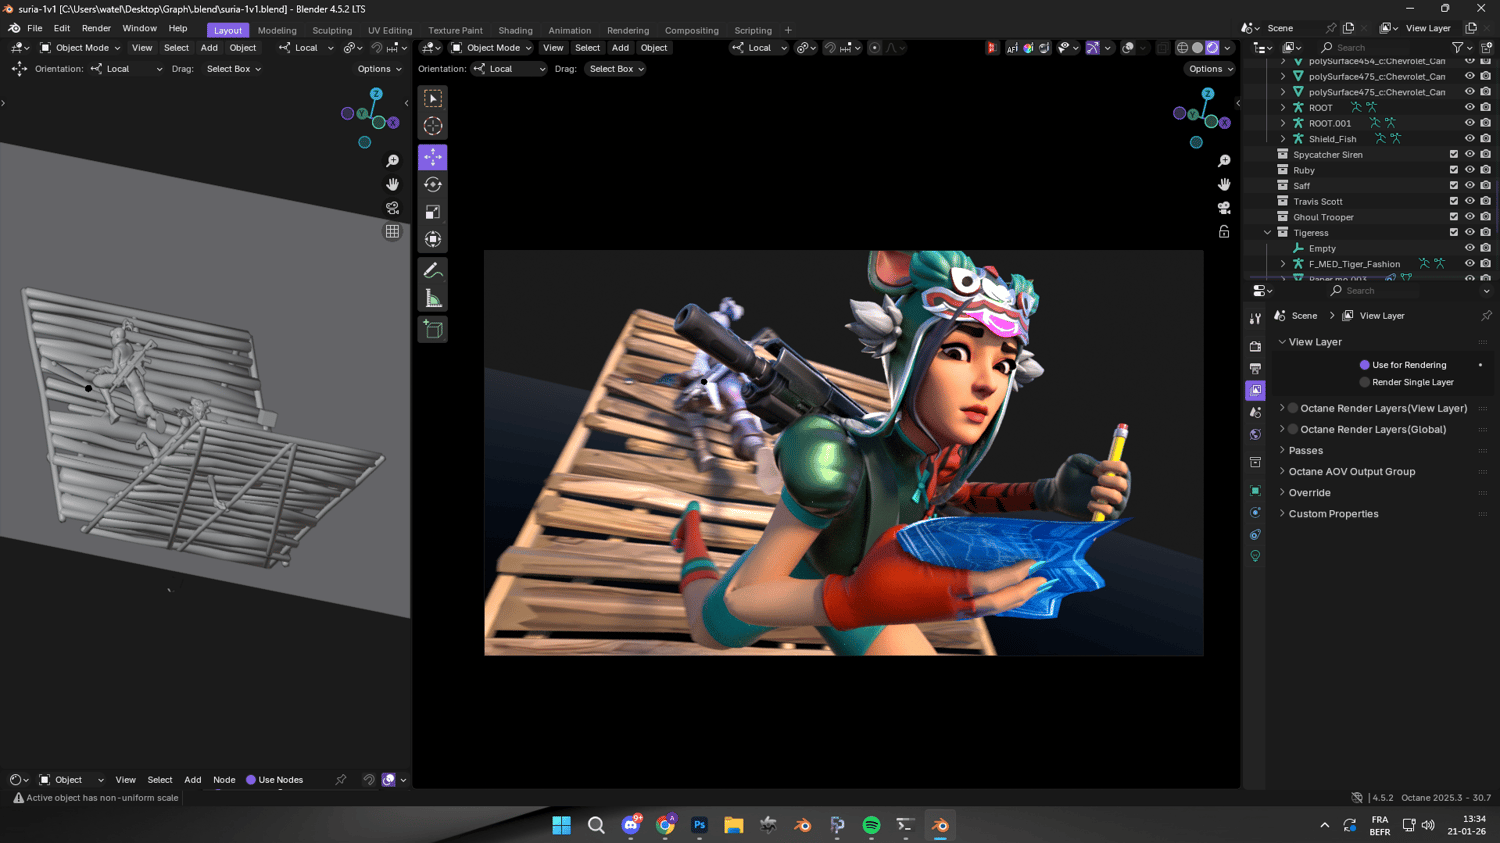Pin the View Layer properties context
The height and width of the screenshot is (843, 1500).
coord(1486,316)
